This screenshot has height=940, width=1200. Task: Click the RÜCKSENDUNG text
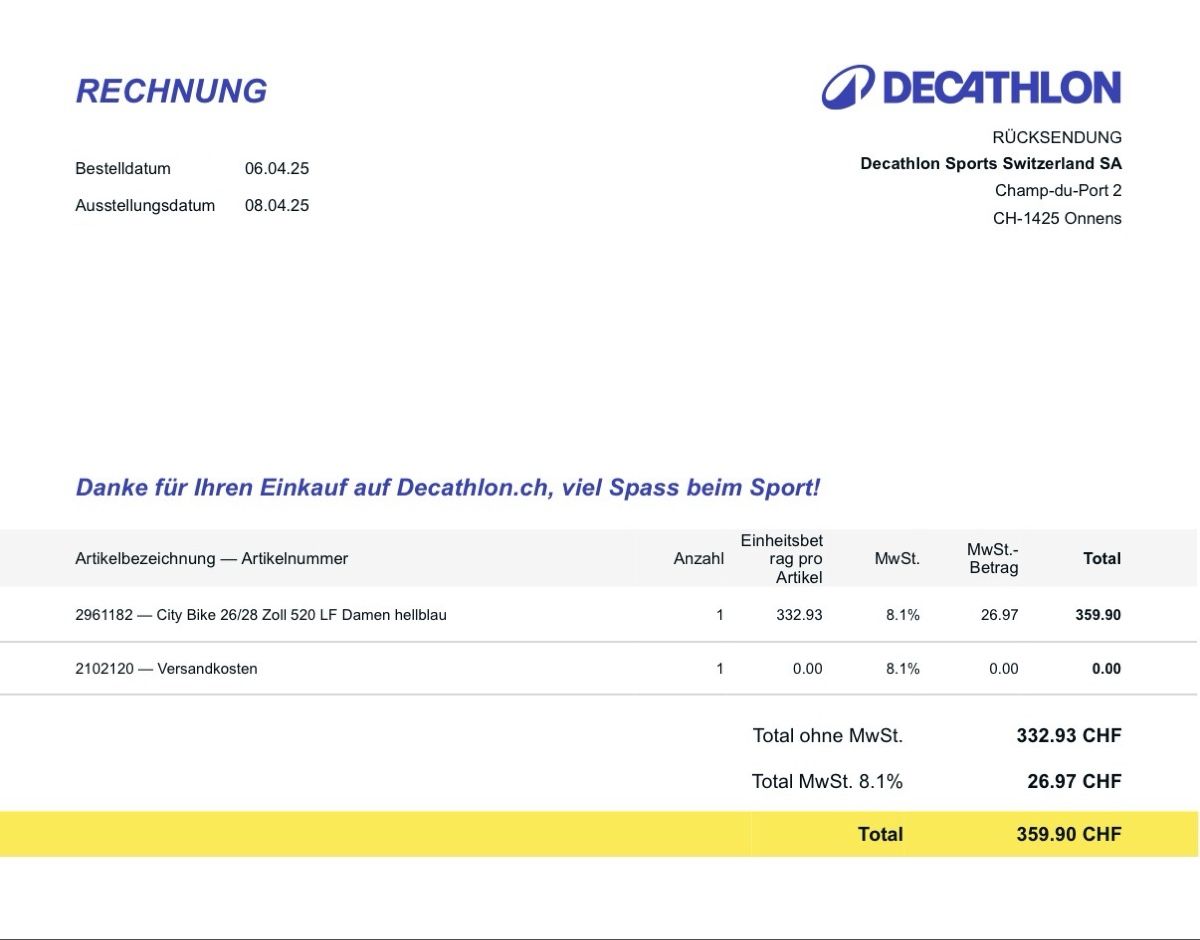[1057, 137]
